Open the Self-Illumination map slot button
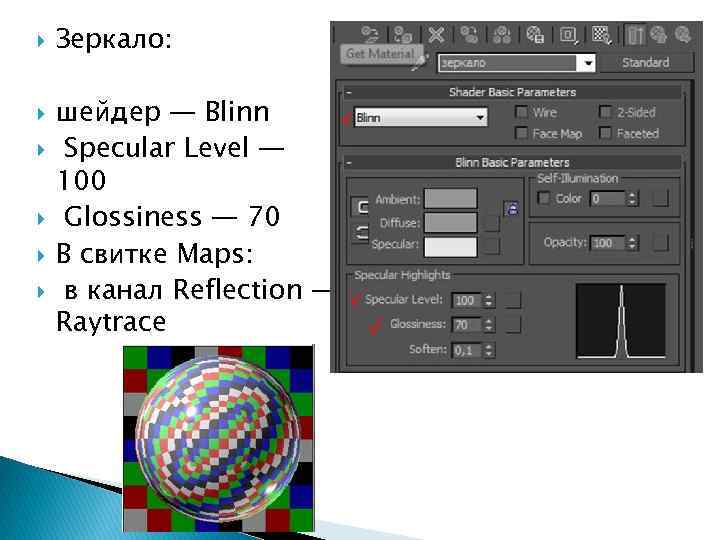Screen dimensions: 720x540 point(660,198)
